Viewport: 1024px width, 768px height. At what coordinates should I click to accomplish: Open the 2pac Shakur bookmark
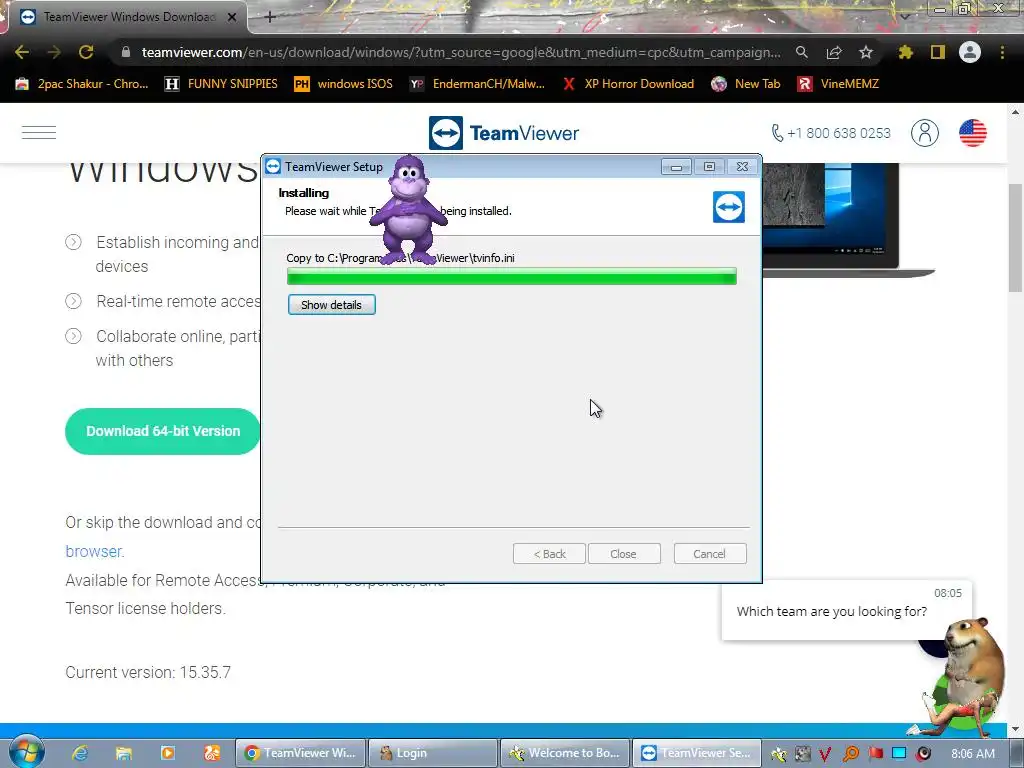[x=82, y=84]
